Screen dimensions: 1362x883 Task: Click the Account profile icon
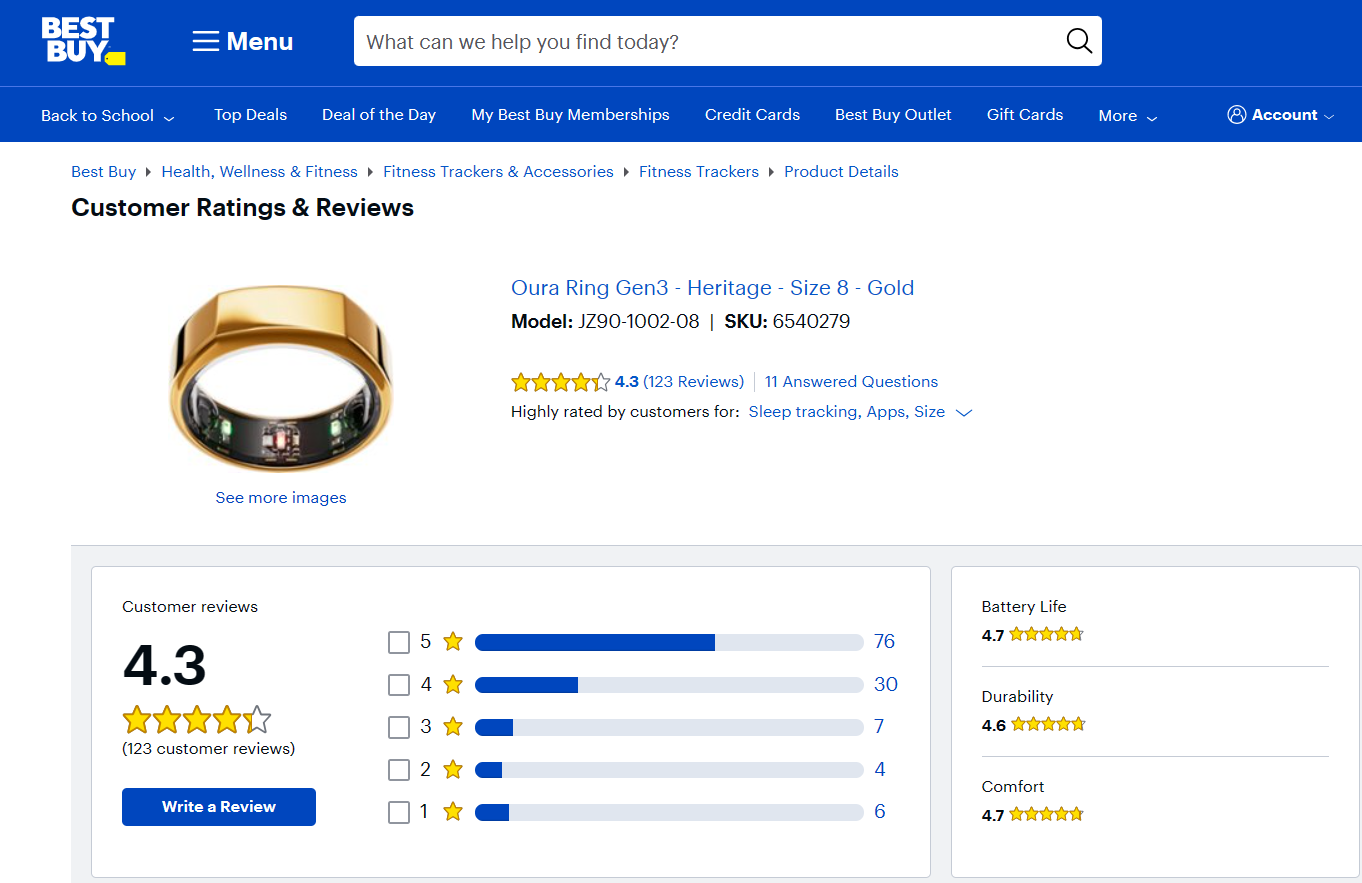pos(1237,114)
